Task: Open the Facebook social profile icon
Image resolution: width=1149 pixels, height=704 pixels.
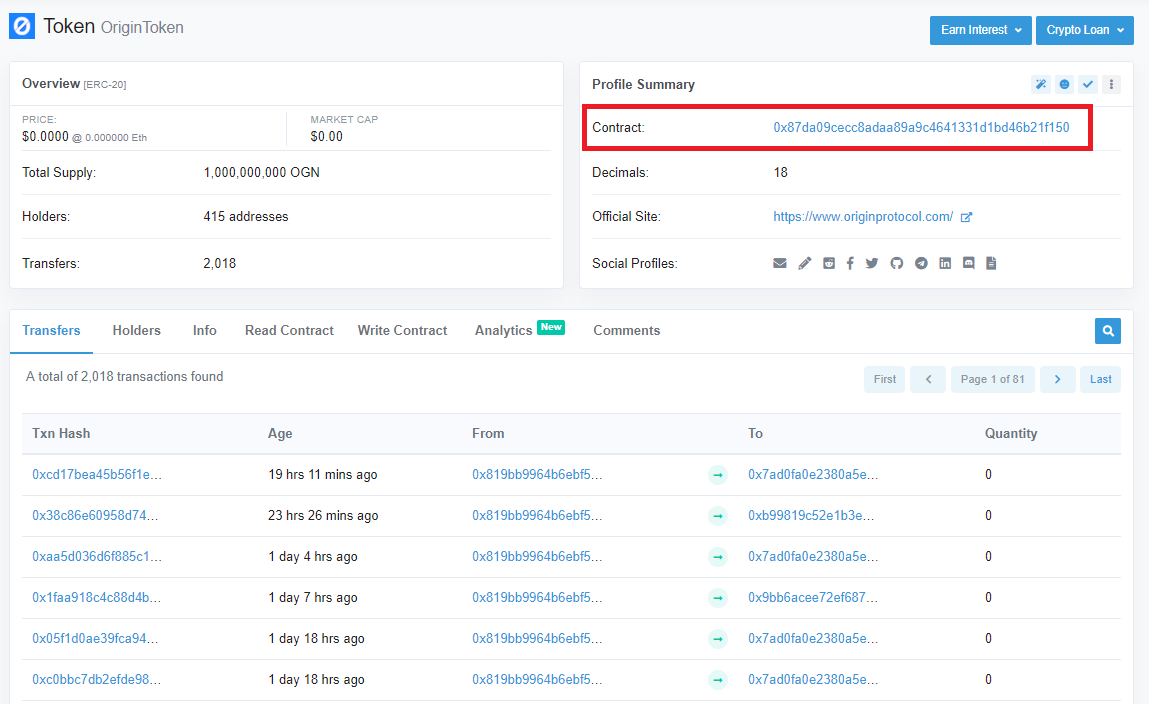Action: point(850,263)
